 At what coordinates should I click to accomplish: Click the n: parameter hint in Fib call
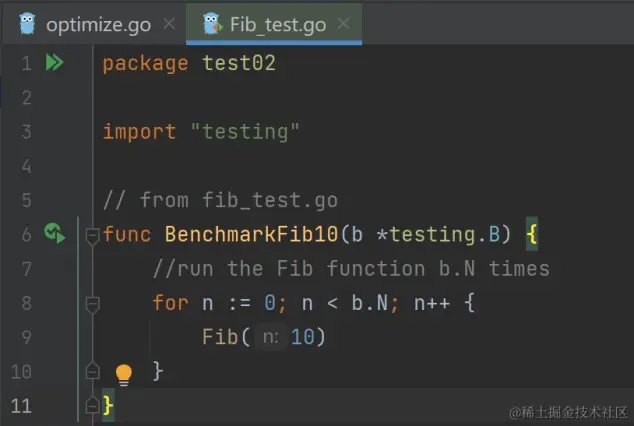270,337
